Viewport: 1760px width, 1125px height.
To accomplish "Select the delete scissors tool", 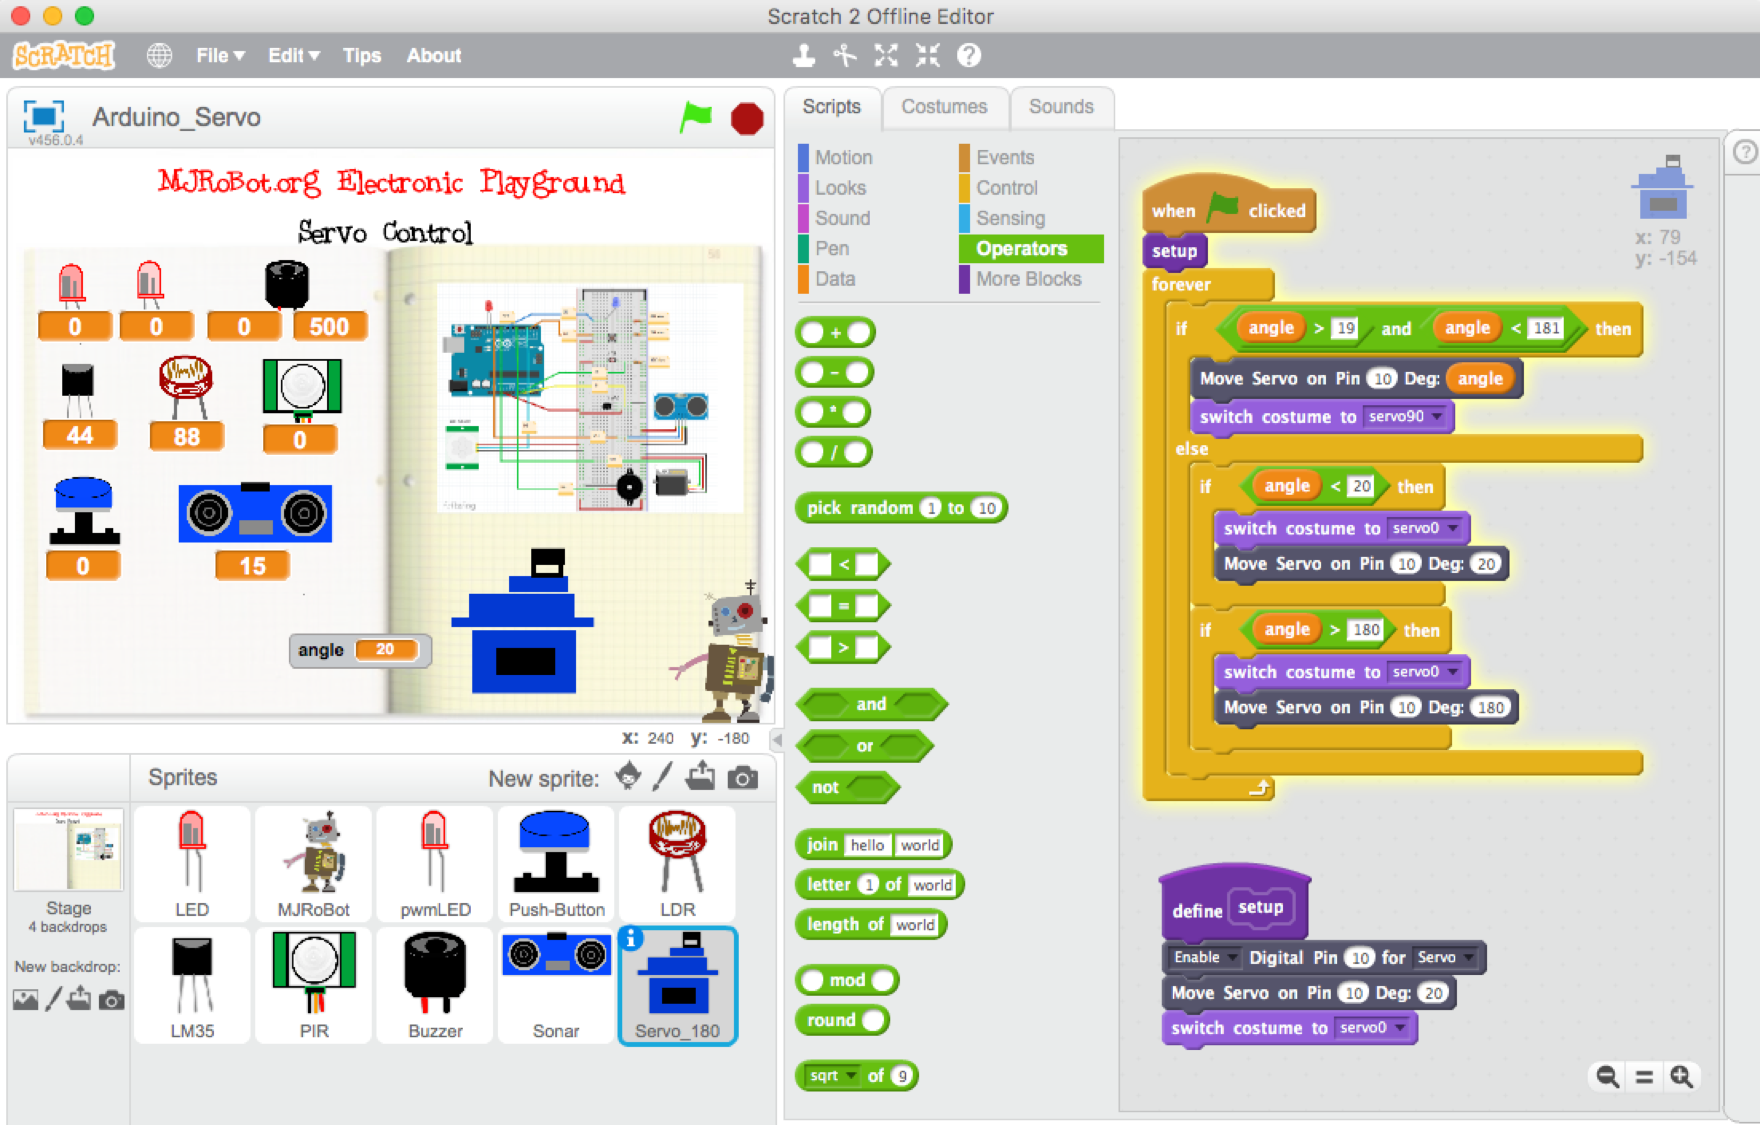I will 845,55.
